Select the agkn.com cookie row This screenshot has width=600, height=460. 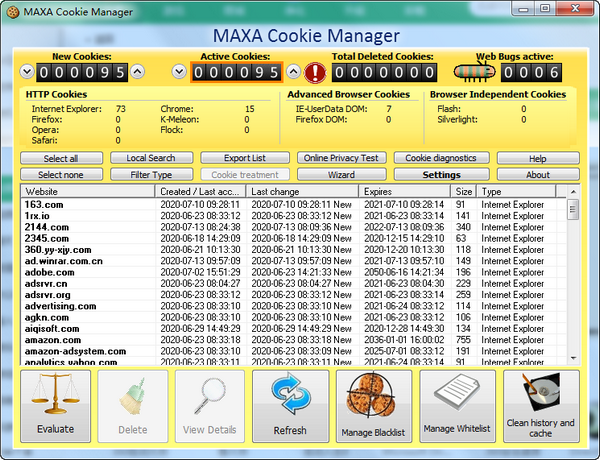point(293,317)
